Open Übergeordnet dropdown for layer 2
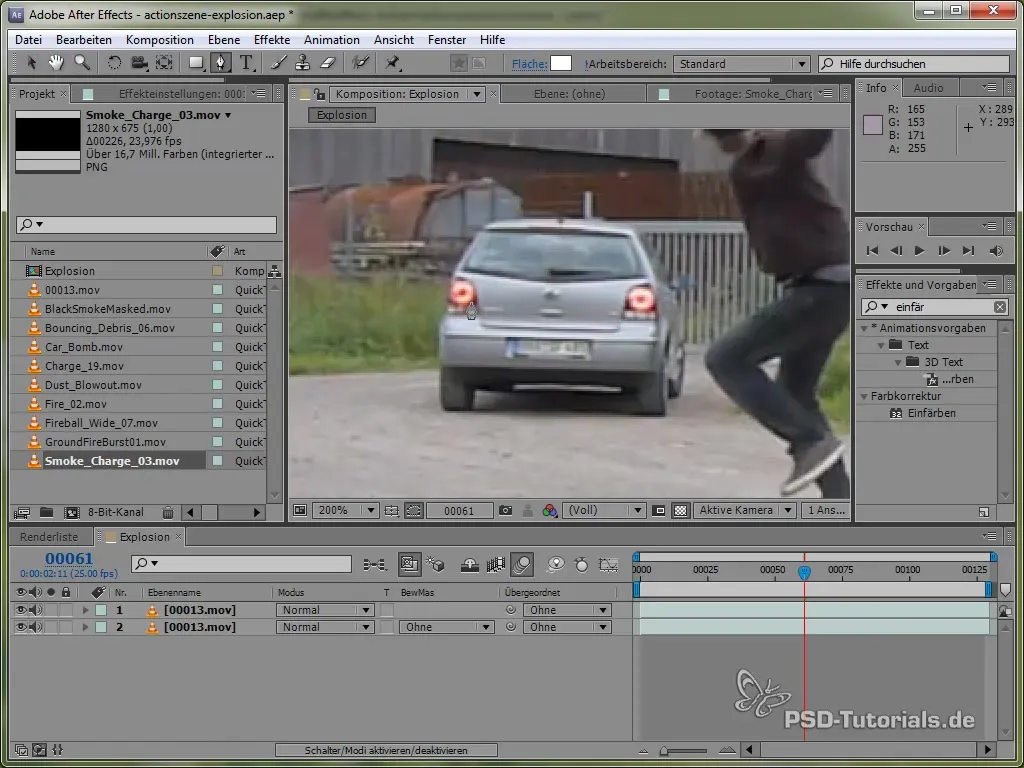This screenshot has width=1024, height=768. [x=566, y=627]
